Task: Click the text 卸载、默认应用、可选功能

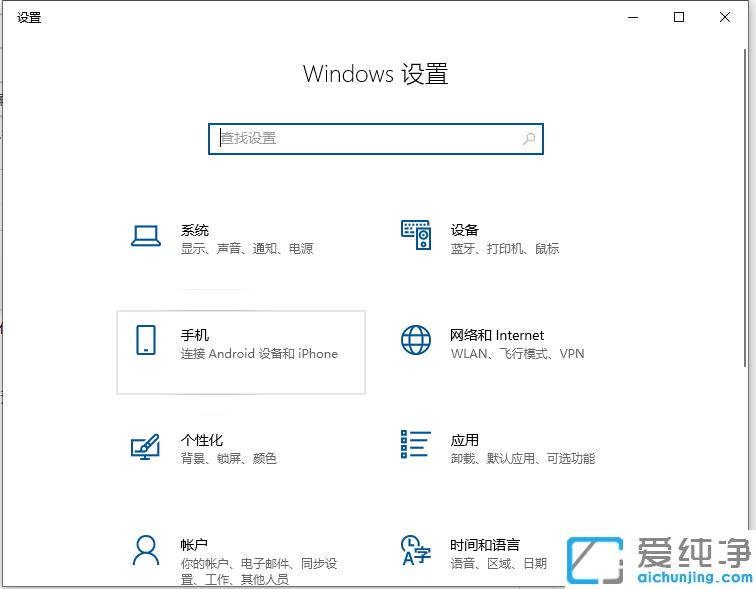Action: [523, 458]
